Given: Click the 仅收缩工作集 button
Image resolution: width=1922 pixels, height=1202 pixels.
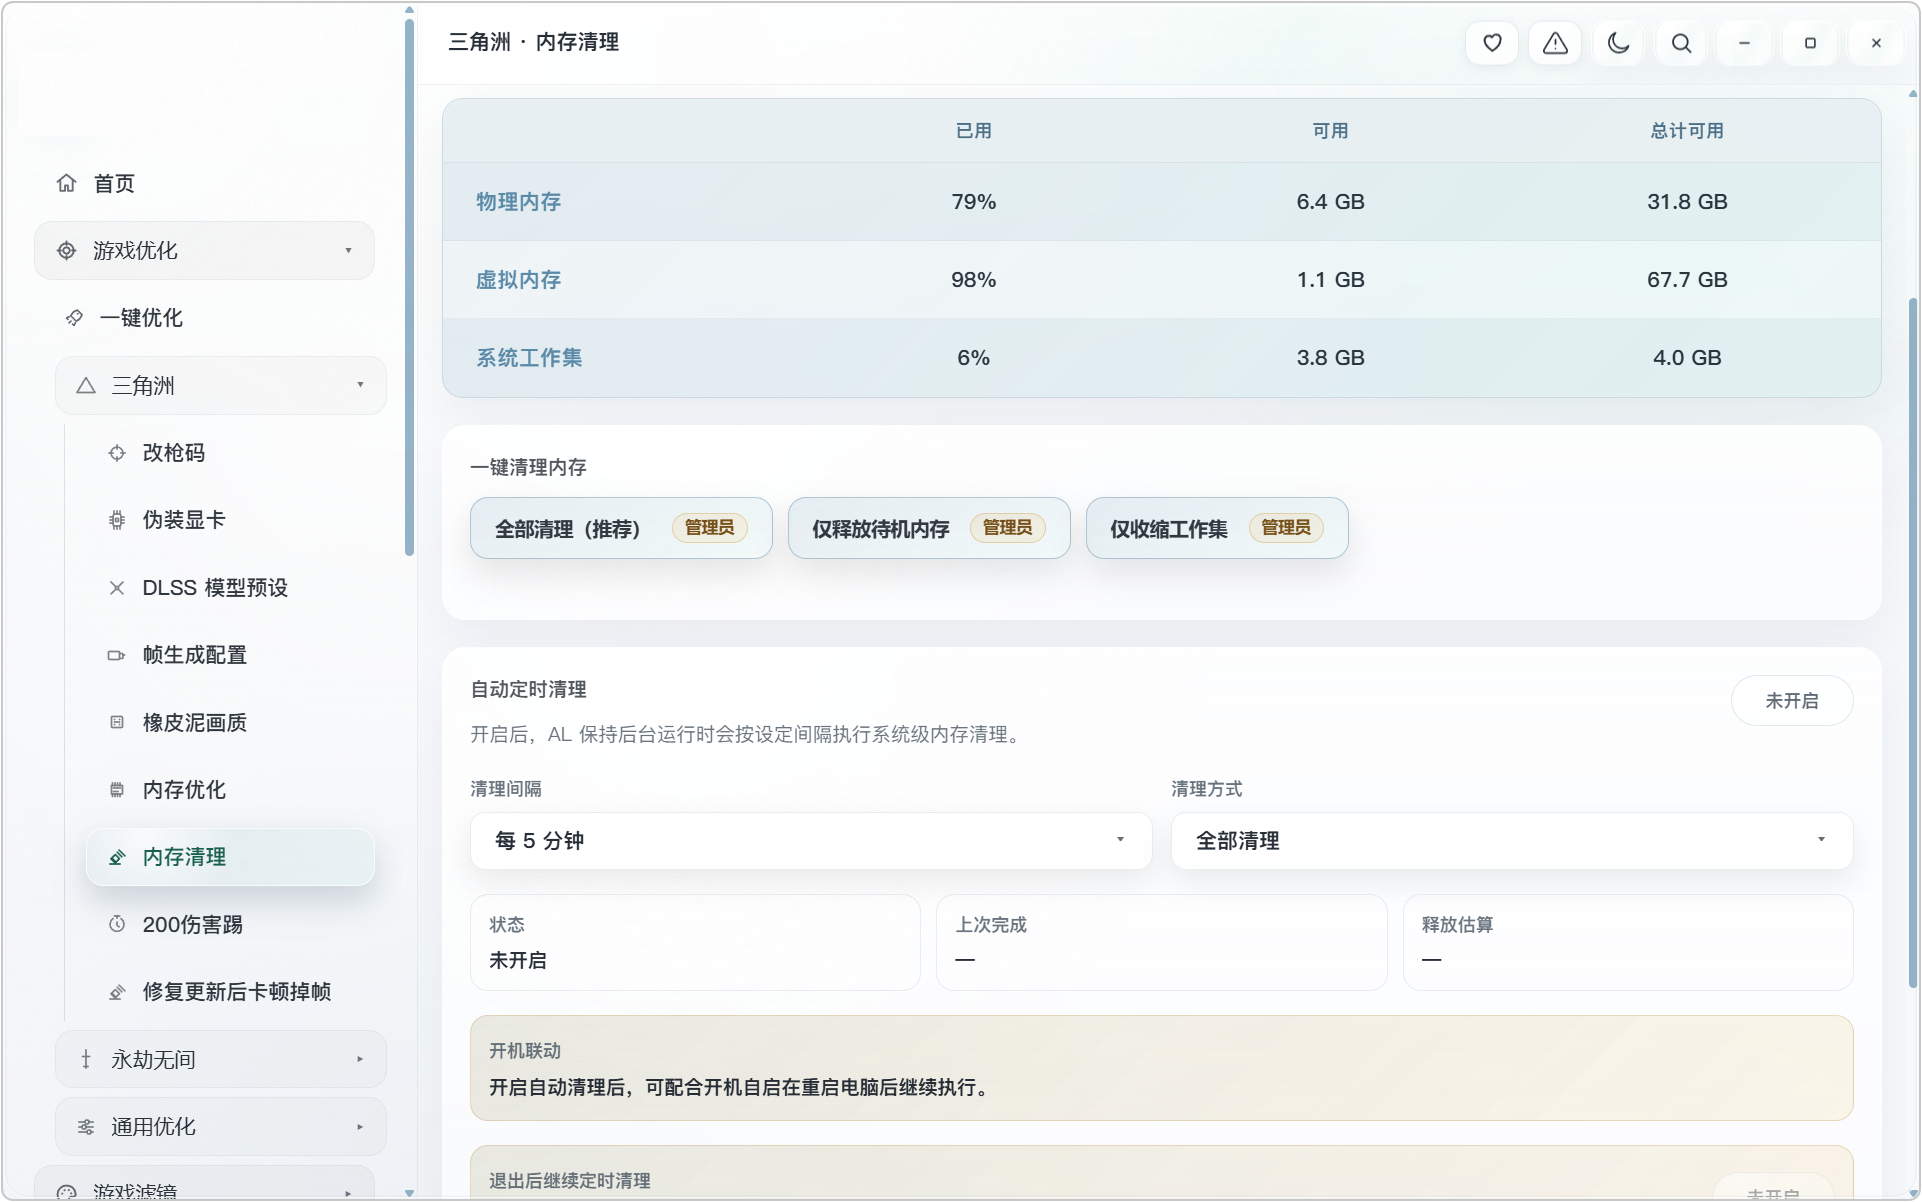Looking at the screenshot, I should click(1217, 528).
